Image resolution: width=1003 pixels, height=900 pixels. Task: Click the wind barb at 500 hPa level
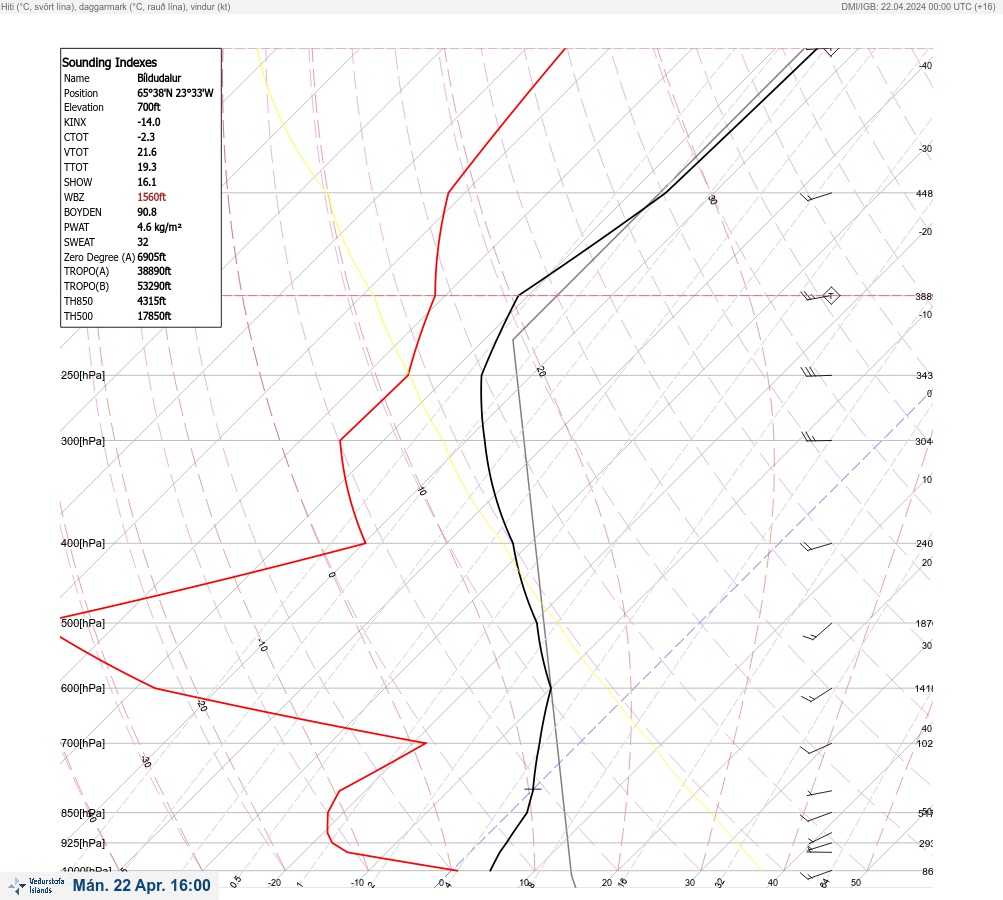click(817, 631)
